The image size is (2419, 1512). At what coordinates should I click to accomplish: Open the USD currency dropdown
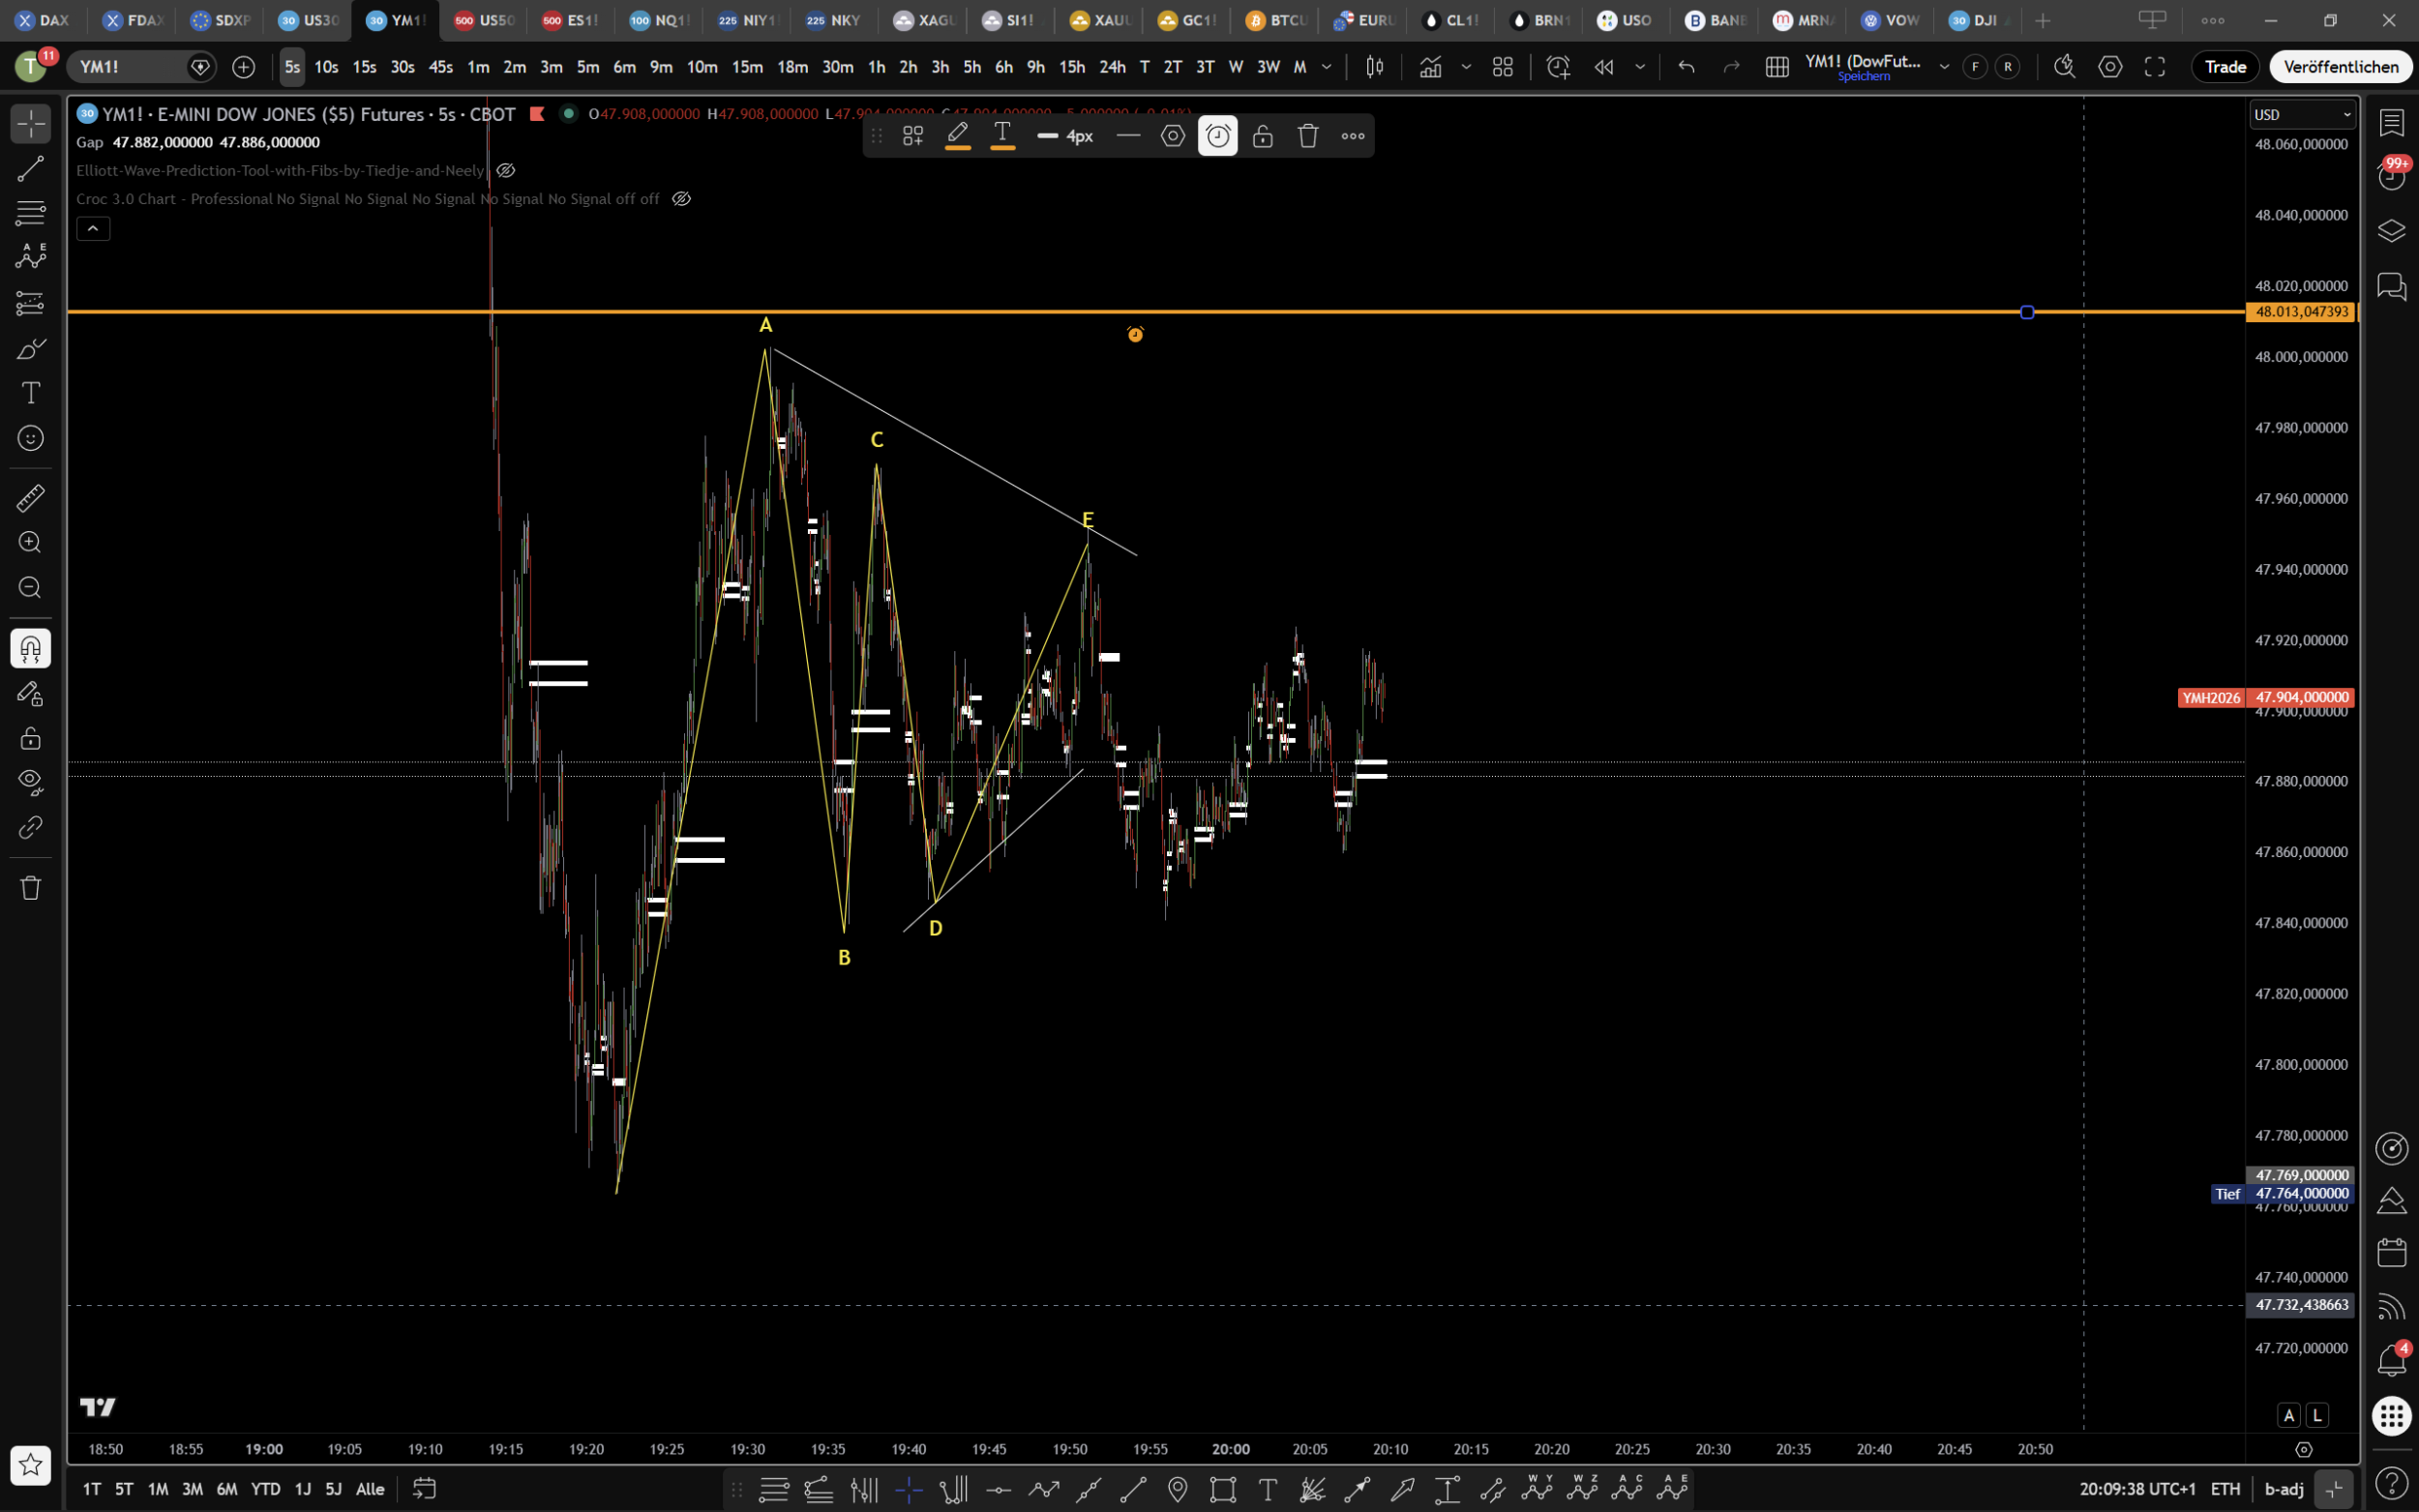tap(2303, 115)
